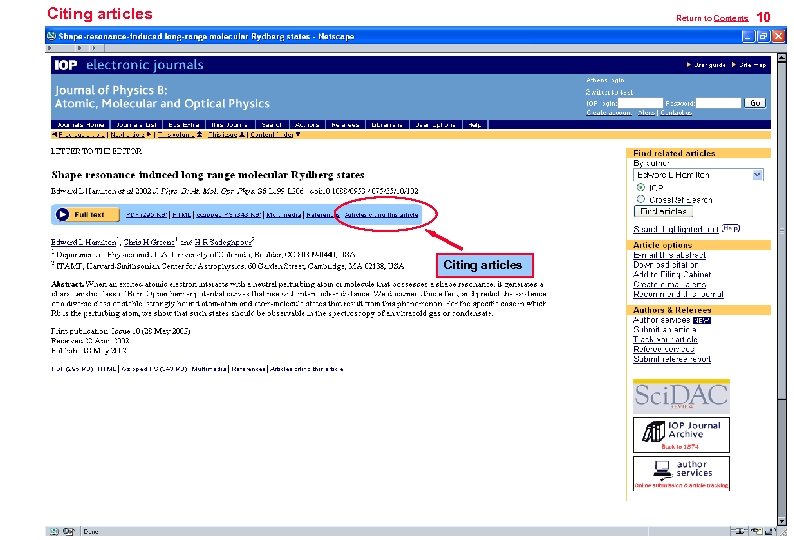Click the PDF link in the blue bar
This screenshot has height=540, width=794.
pos(147,215)
